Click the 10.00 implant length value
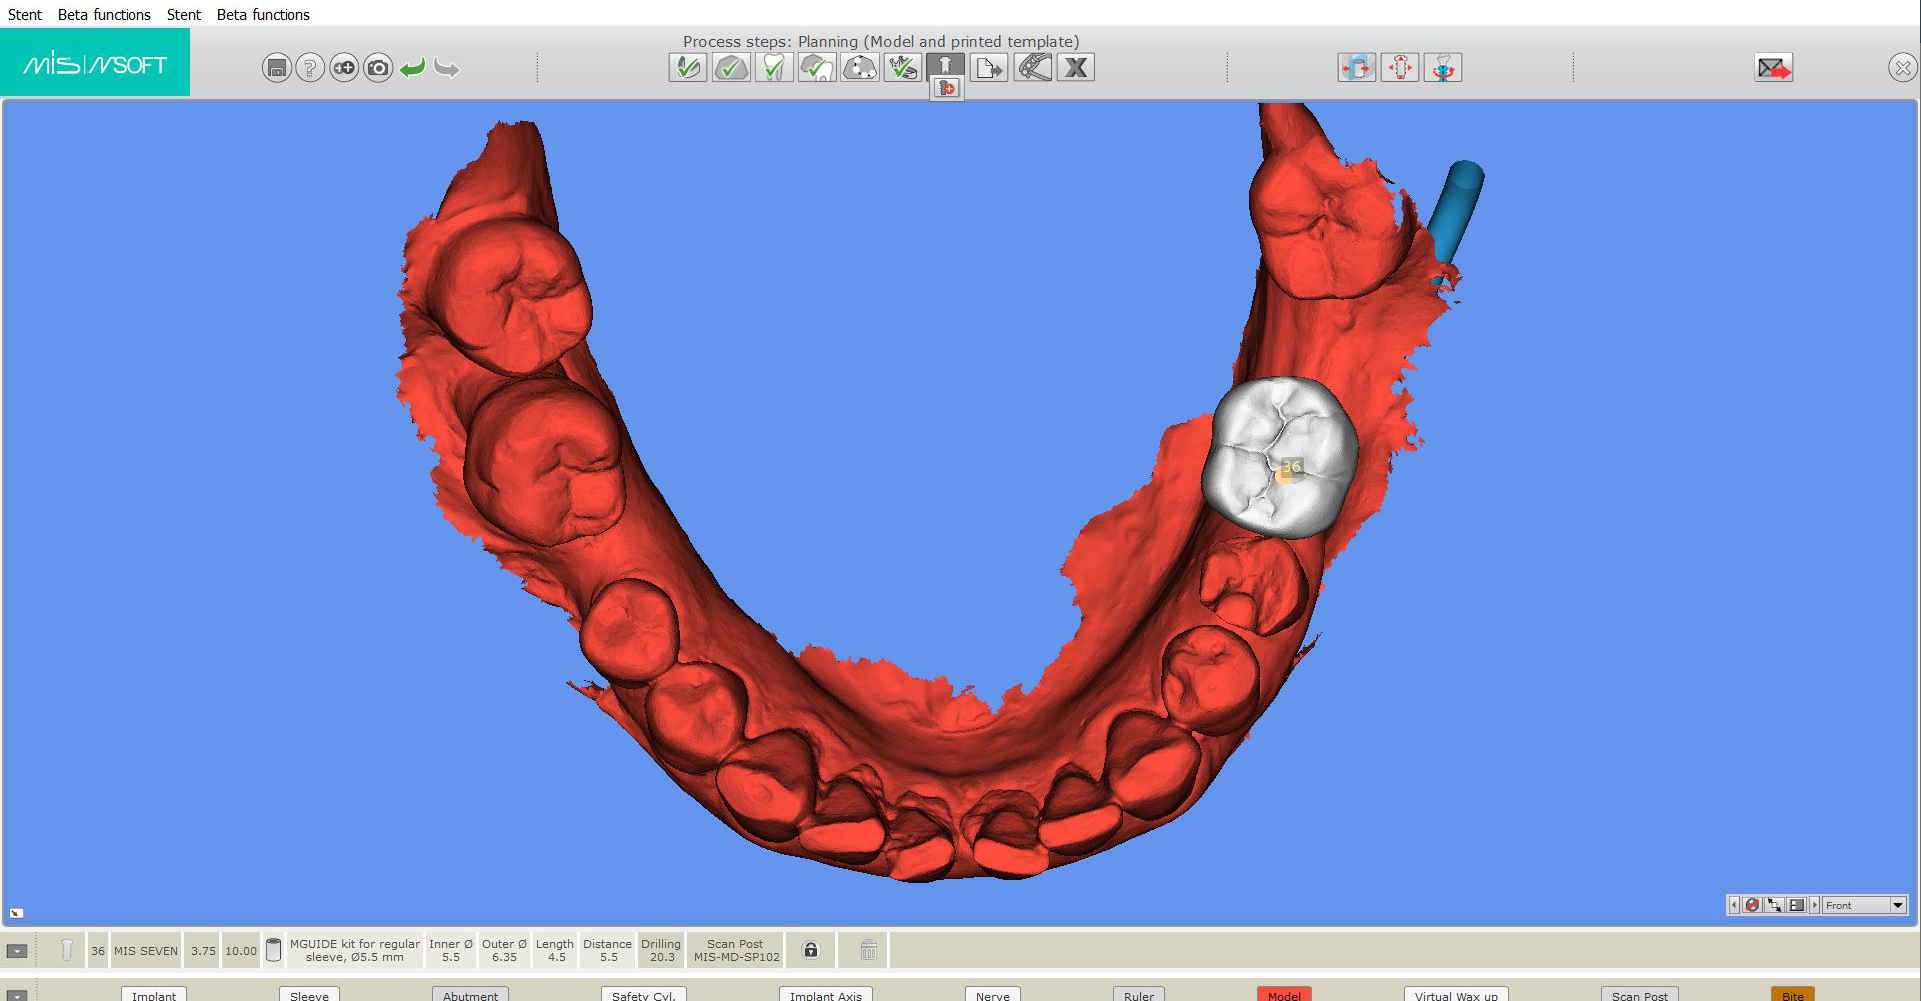Viewport: 1921px width, 1001px height. tap(241, 951)
